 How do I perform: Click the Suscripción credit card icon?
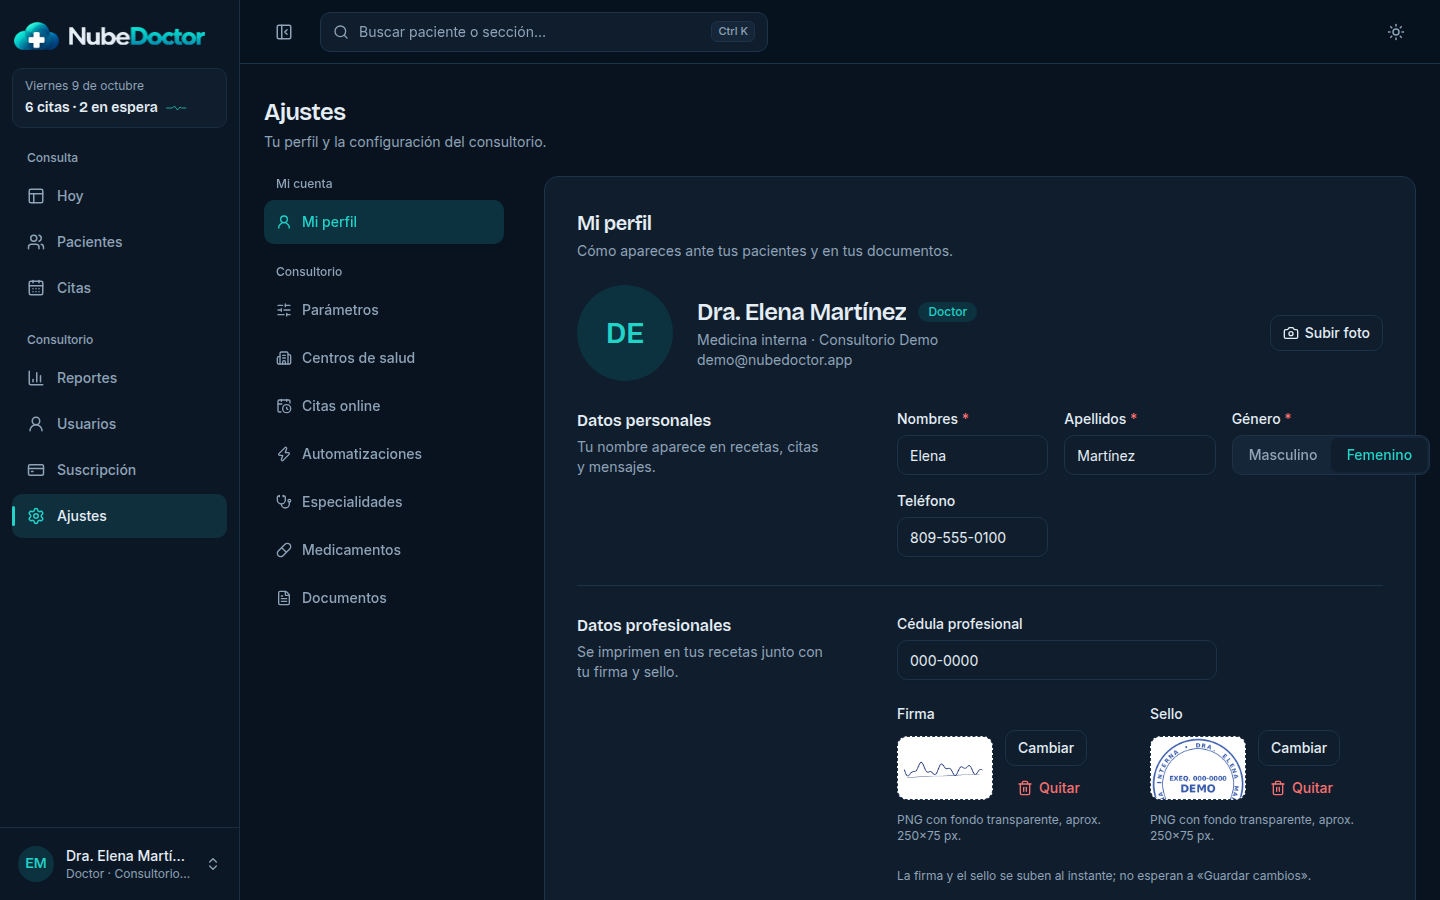(36, 470)
